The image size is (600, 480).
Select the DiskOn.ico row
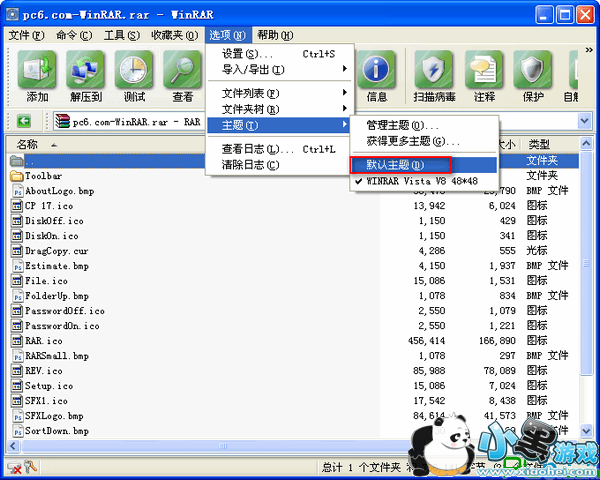tap(294, 236)
